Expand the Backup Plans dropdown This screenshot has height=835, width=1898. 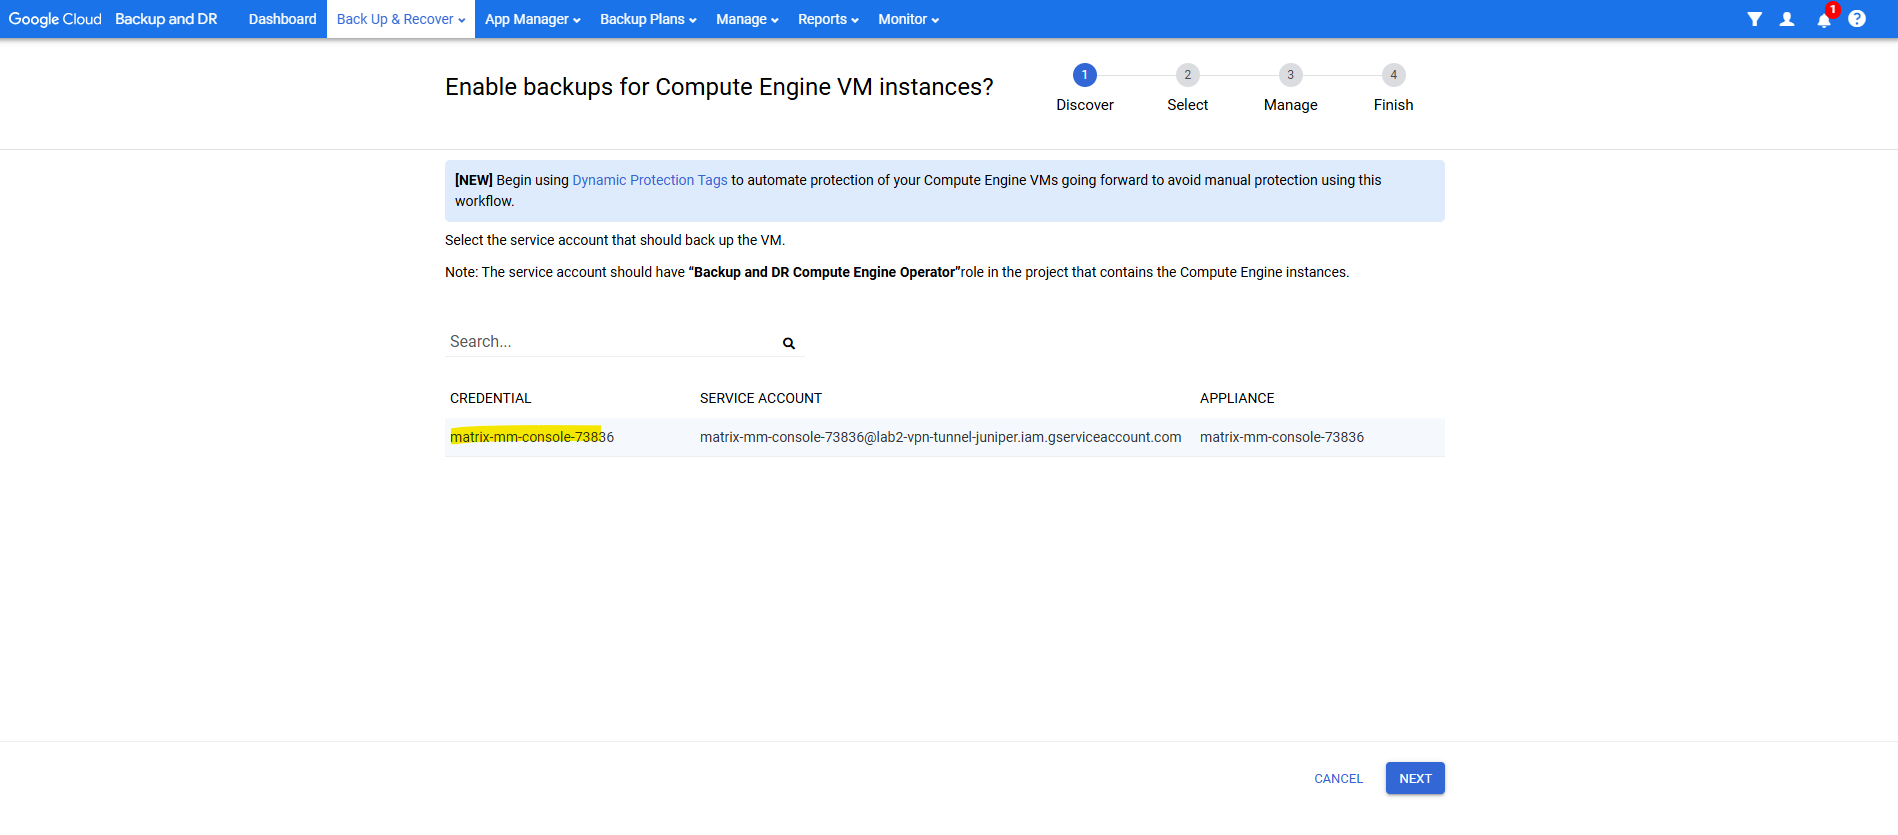coord(648,19)
